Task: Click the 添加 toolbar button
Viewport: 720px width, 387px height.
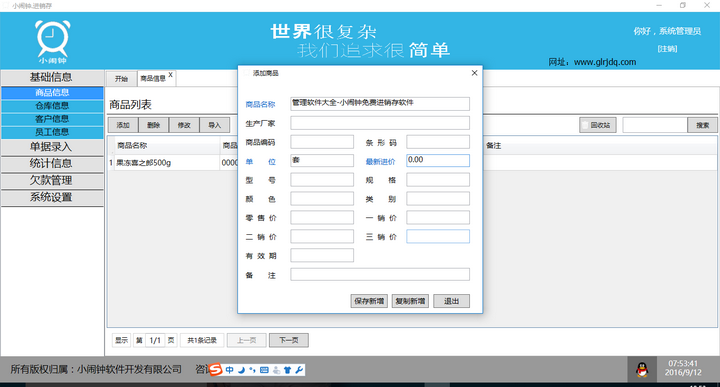Action: (123, 125)
